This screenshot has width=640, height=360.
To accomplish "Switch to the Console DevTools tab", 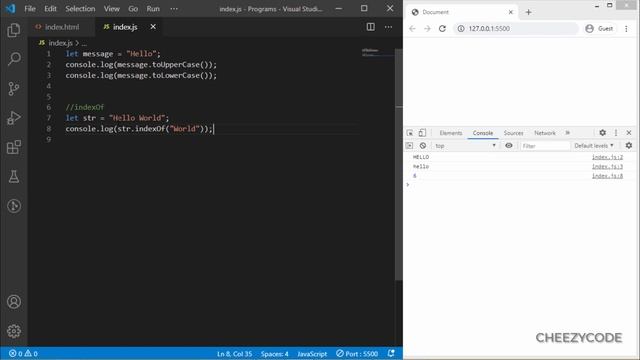I will point(483,133).
